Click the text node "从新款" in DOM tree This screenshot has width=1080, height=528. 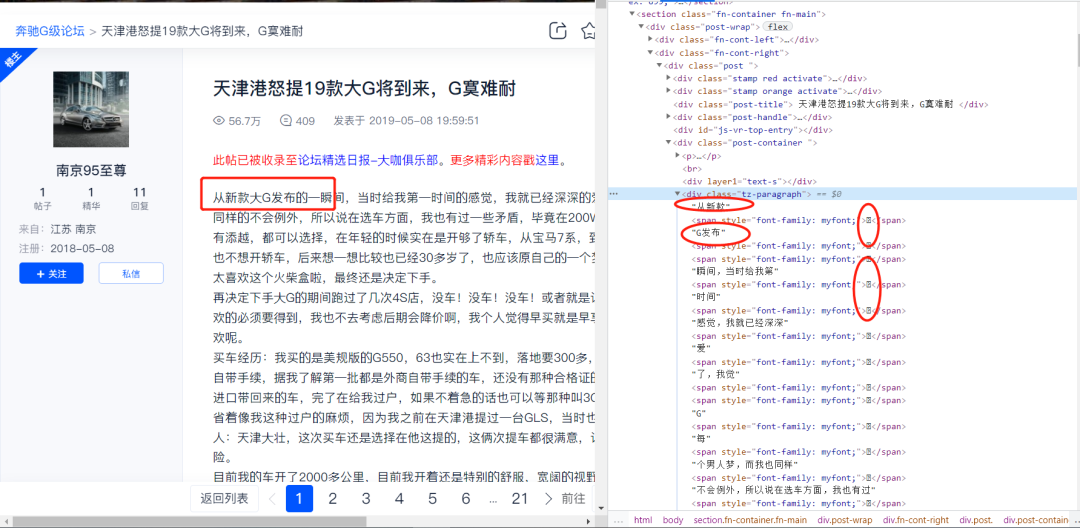point(709,207)
